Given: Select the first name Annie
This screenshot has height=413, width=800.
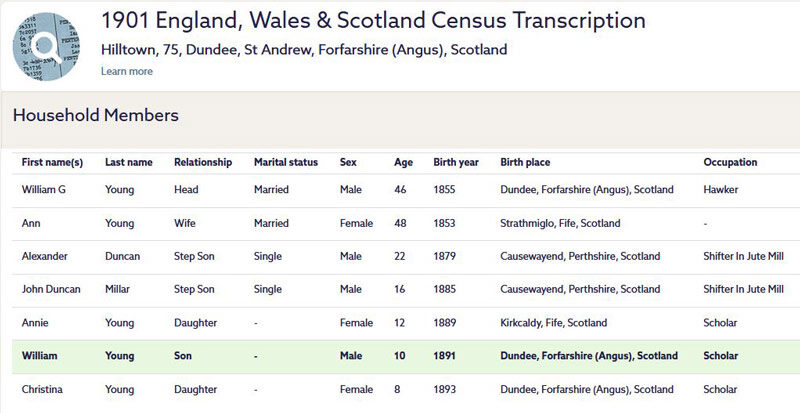Looking at the screenshot, I should tap(36, 323).
